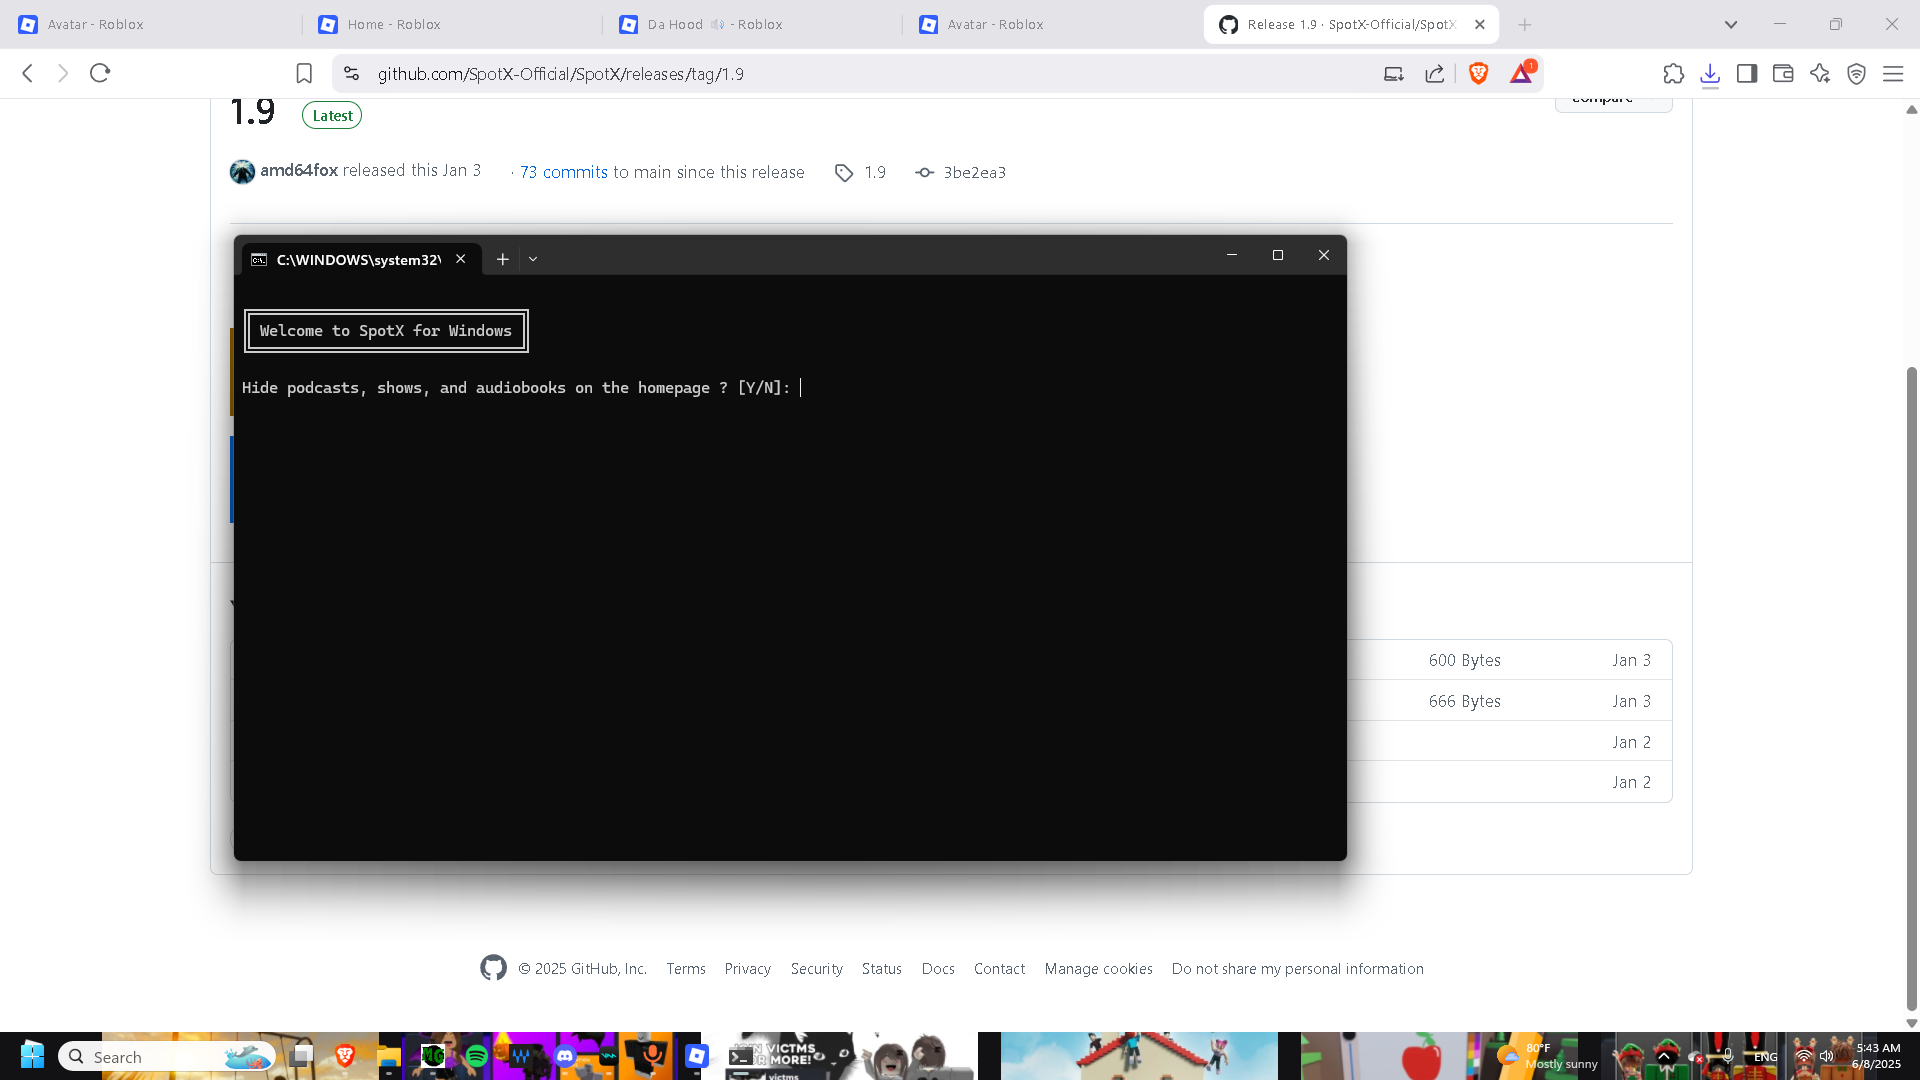Open Docs footer link
Viewport: 1920px width, 1080px height.
click(x=938, y=969)
